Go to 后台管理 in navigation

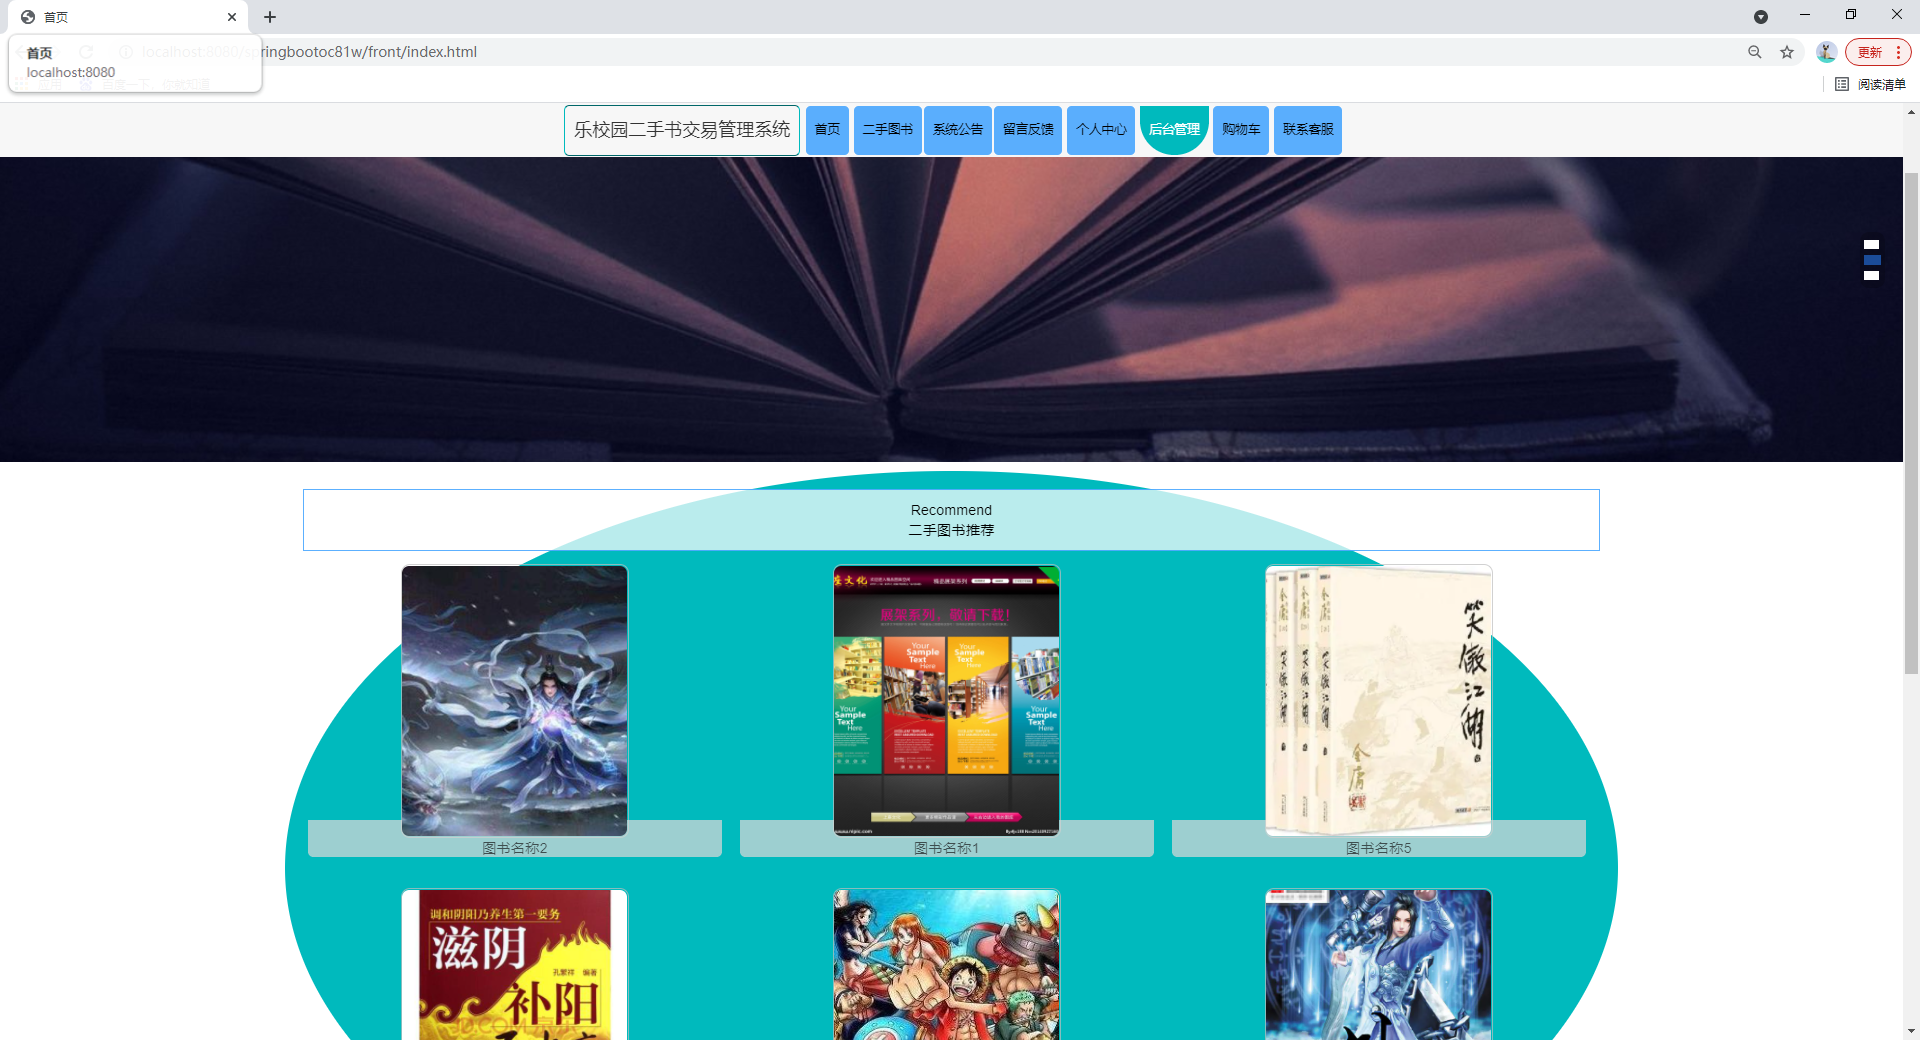[x=1174, y=130]
